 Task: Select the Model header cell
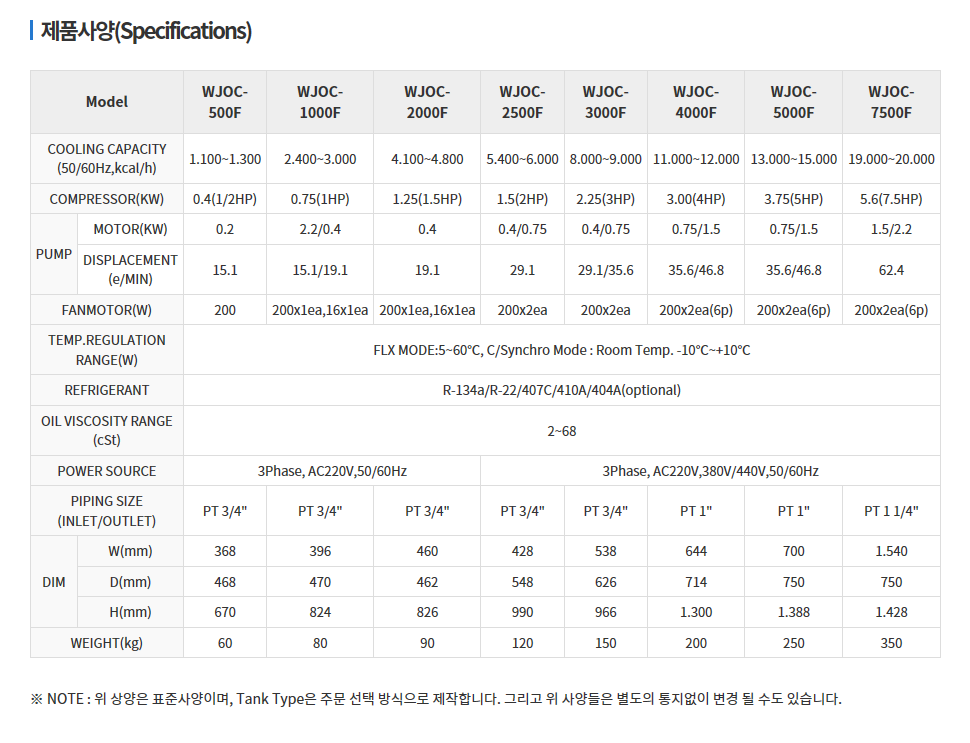[x=107, y=102]
